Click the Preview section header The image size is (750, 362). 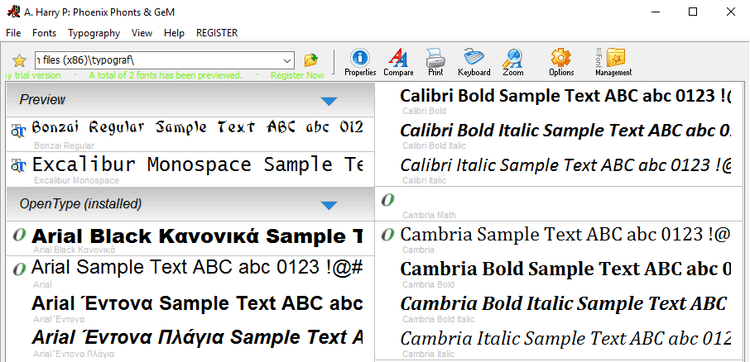click(190, 100)
